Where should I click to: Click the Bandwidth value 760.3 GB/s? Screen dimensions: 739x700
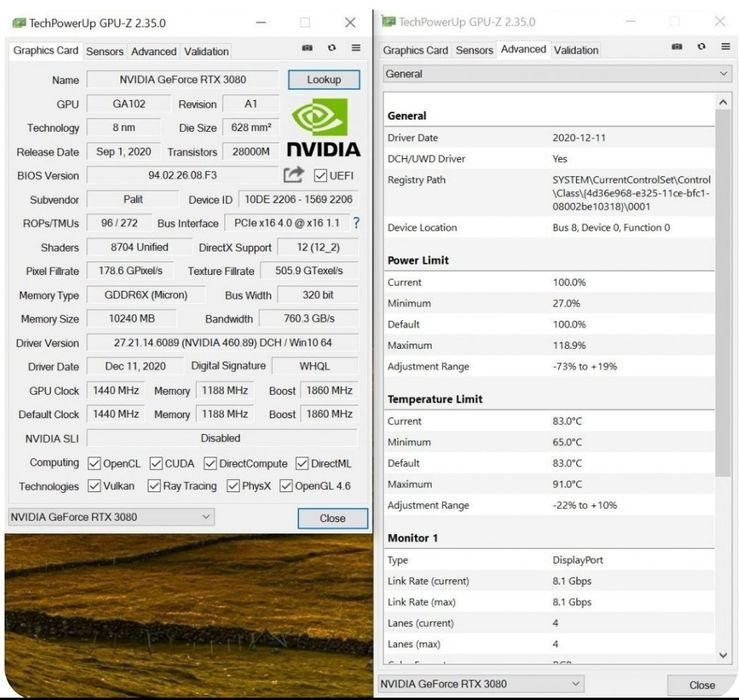pos(309,319)
